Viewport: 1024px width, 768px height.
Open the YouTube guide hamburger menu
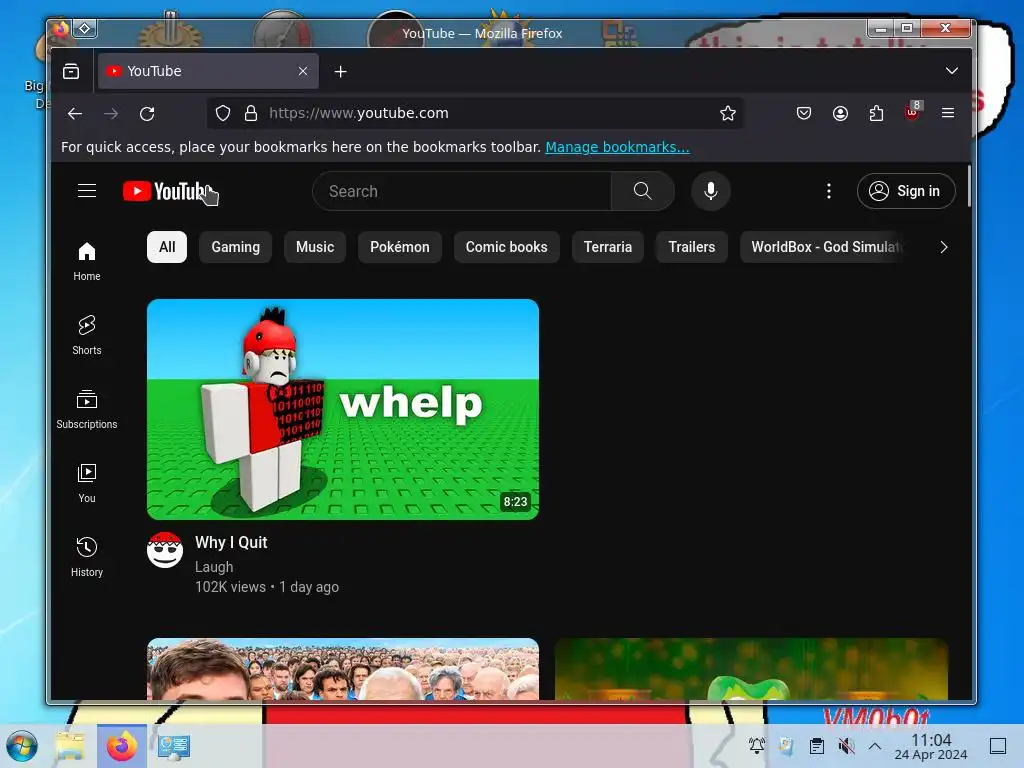pos(87,191)
